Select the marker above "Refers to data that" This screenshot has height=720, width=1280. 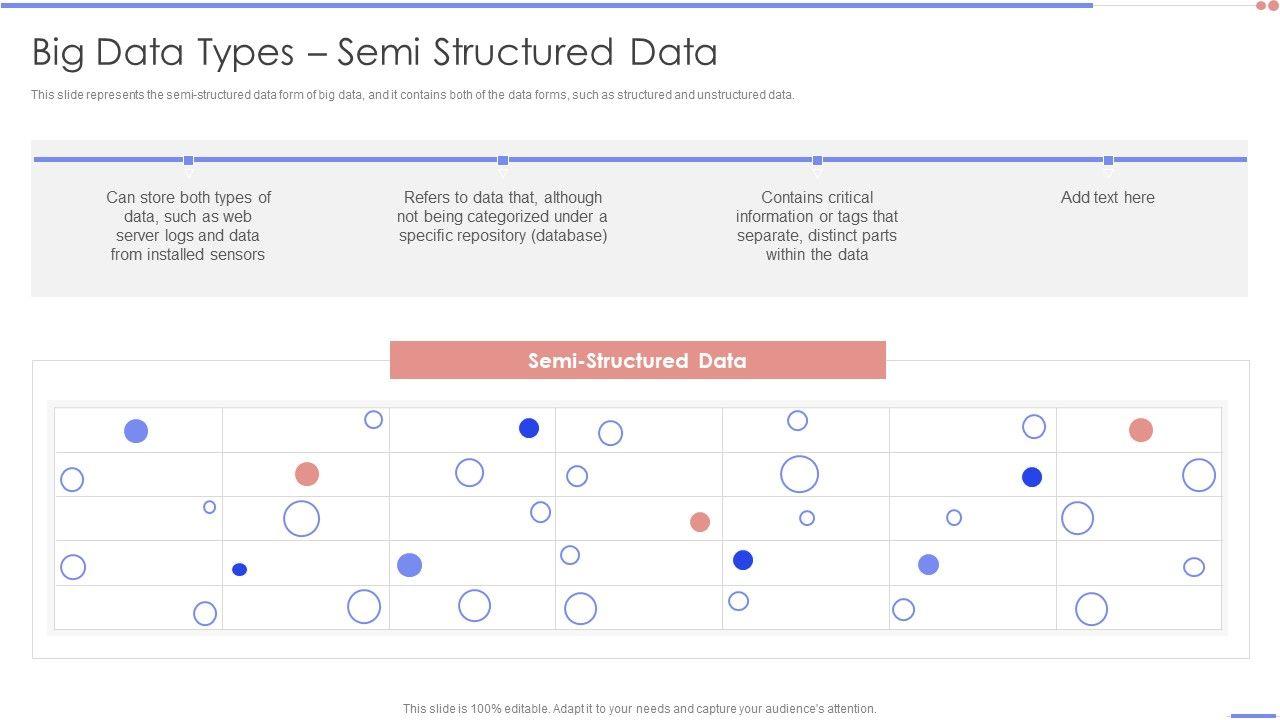pyautogui.click(x=503, y=160)
